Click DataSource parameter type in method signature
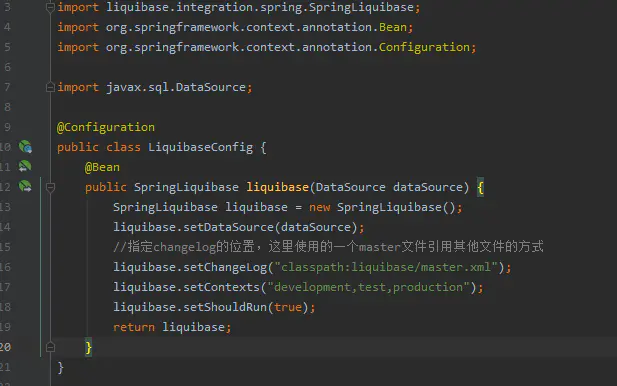 (351, 187)
